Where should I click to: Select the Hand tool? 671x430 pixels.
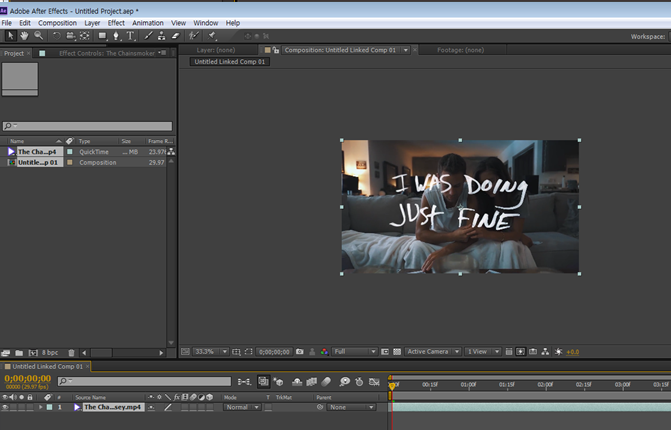point(24,36)
